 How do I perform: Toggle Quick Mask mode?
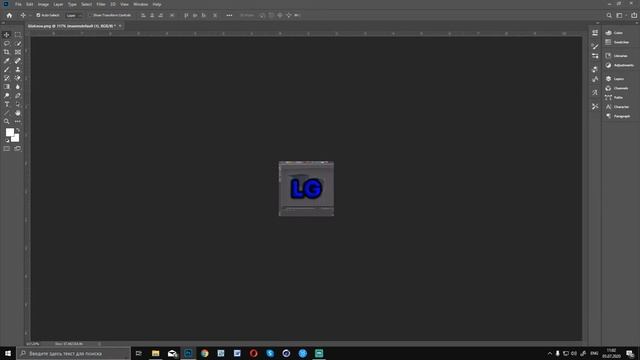click(x=7, y=149)
